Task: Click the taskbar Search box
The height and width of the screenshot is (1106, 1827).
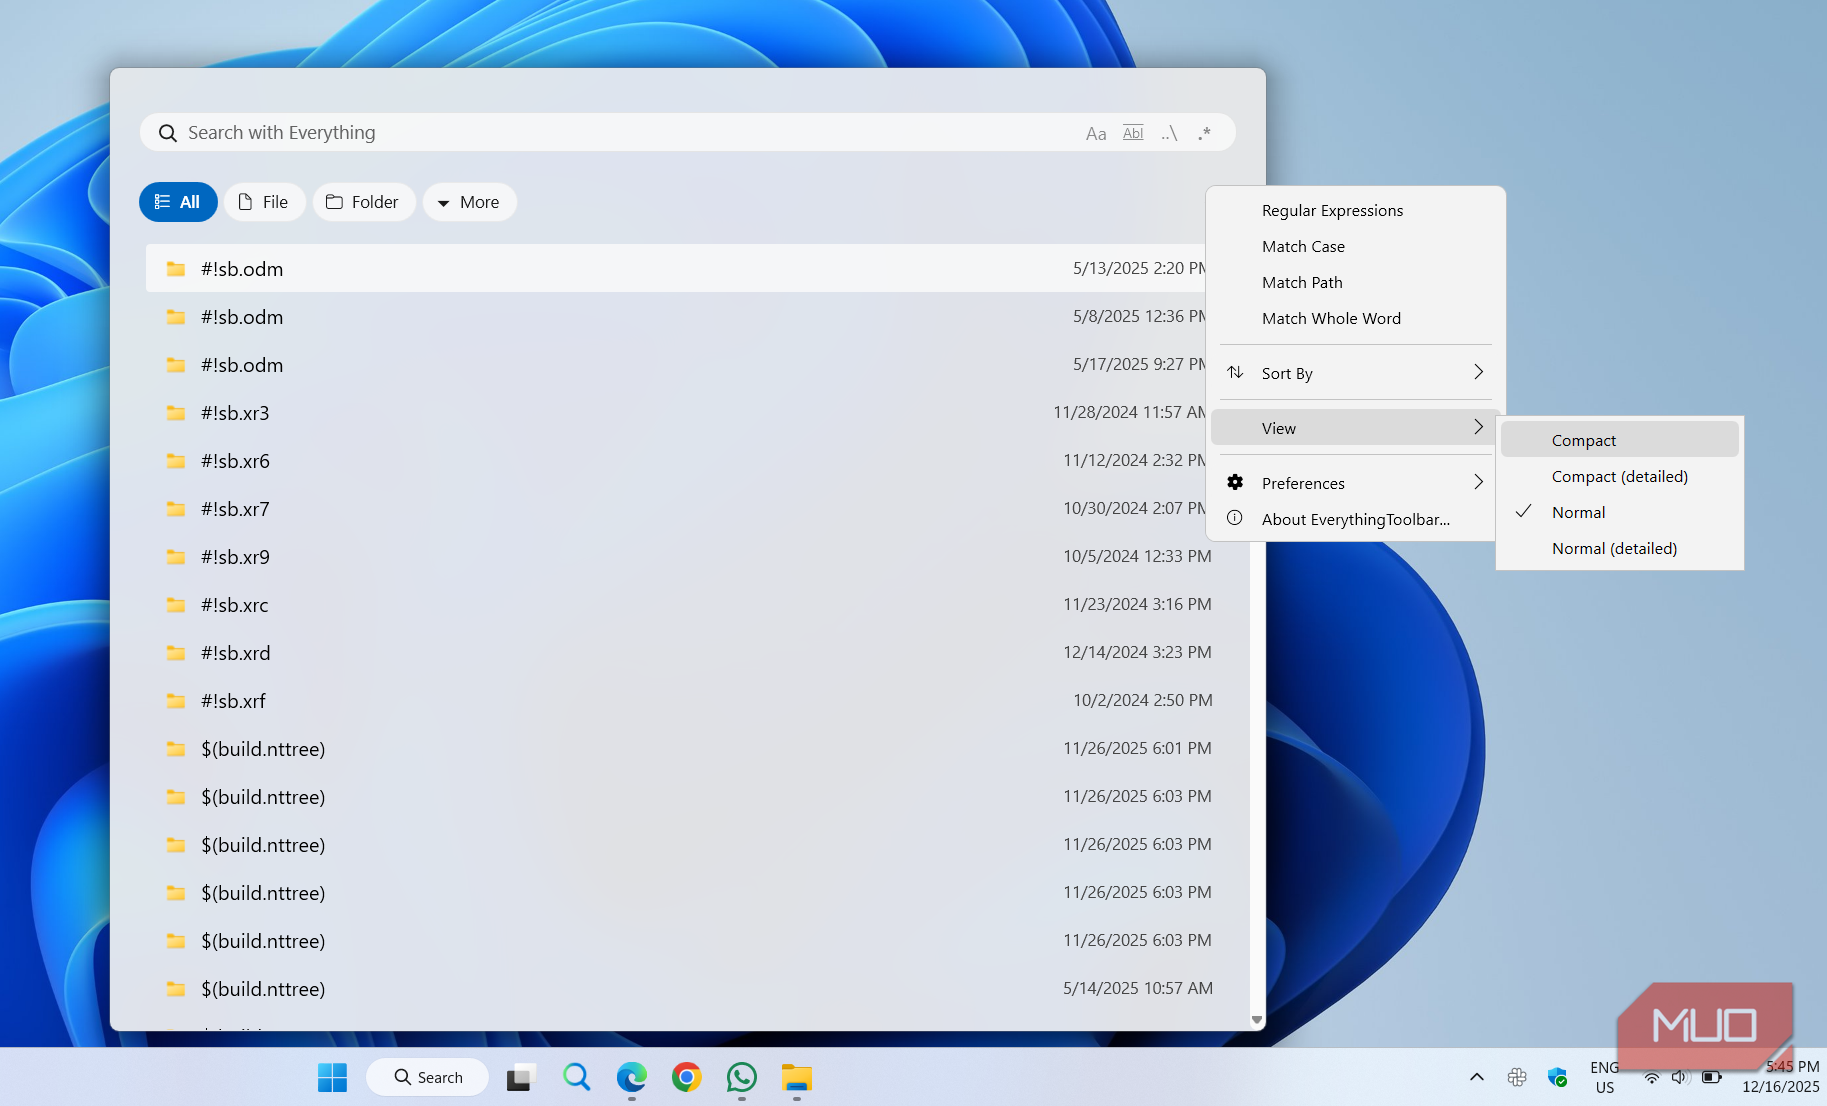Action: pyautogui.click(x=428, y=1077)
